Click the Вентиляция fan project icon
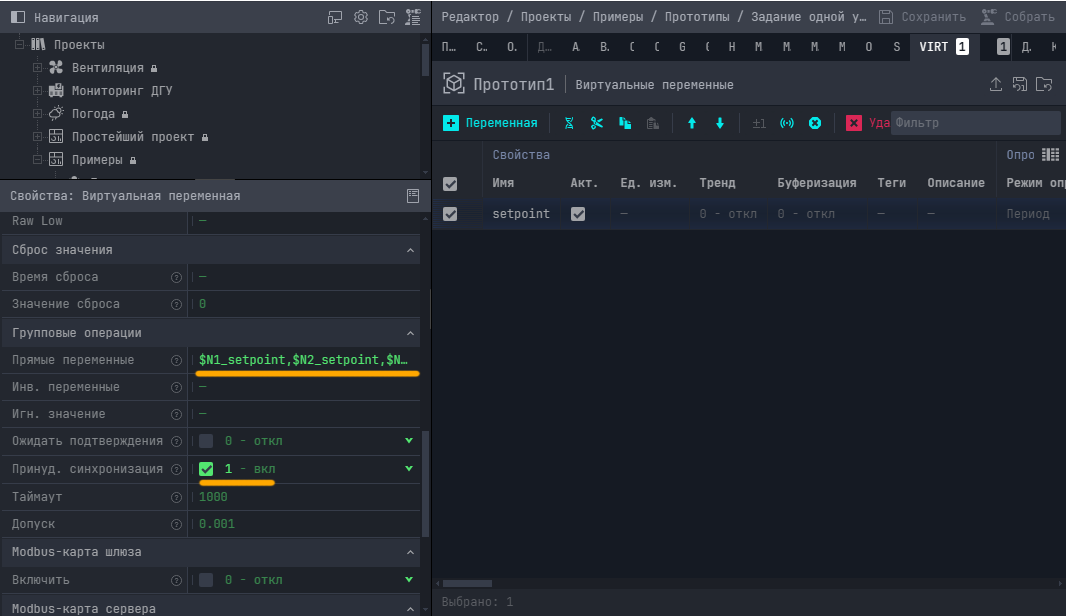 [x=56, y=68]
